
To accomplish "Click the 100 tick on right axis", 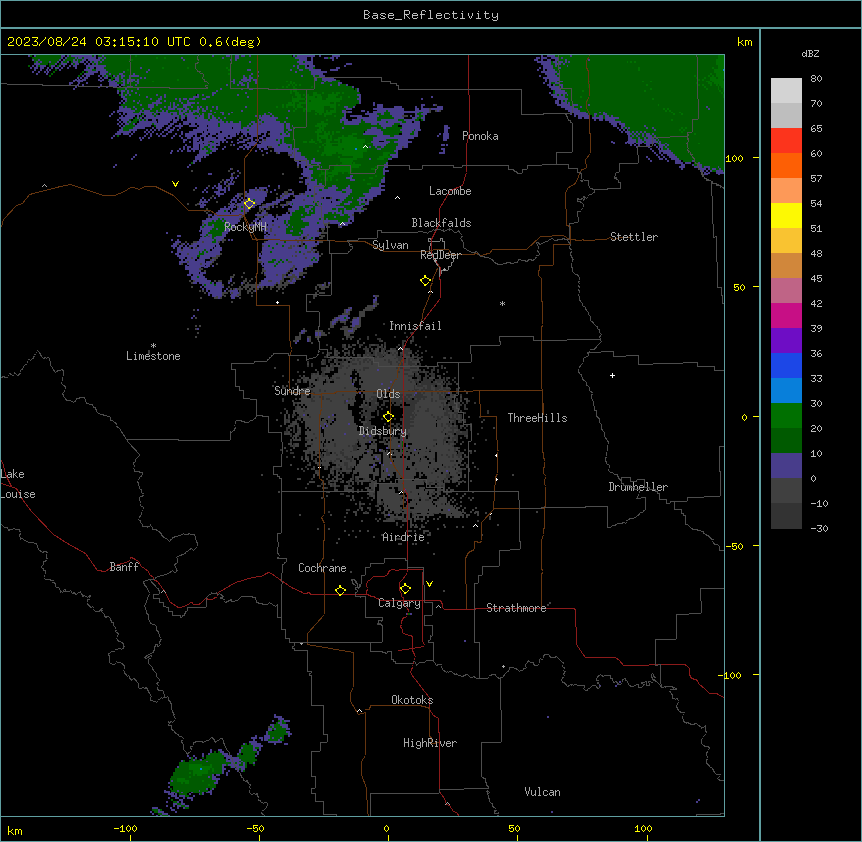I will [x=734, y=158].
